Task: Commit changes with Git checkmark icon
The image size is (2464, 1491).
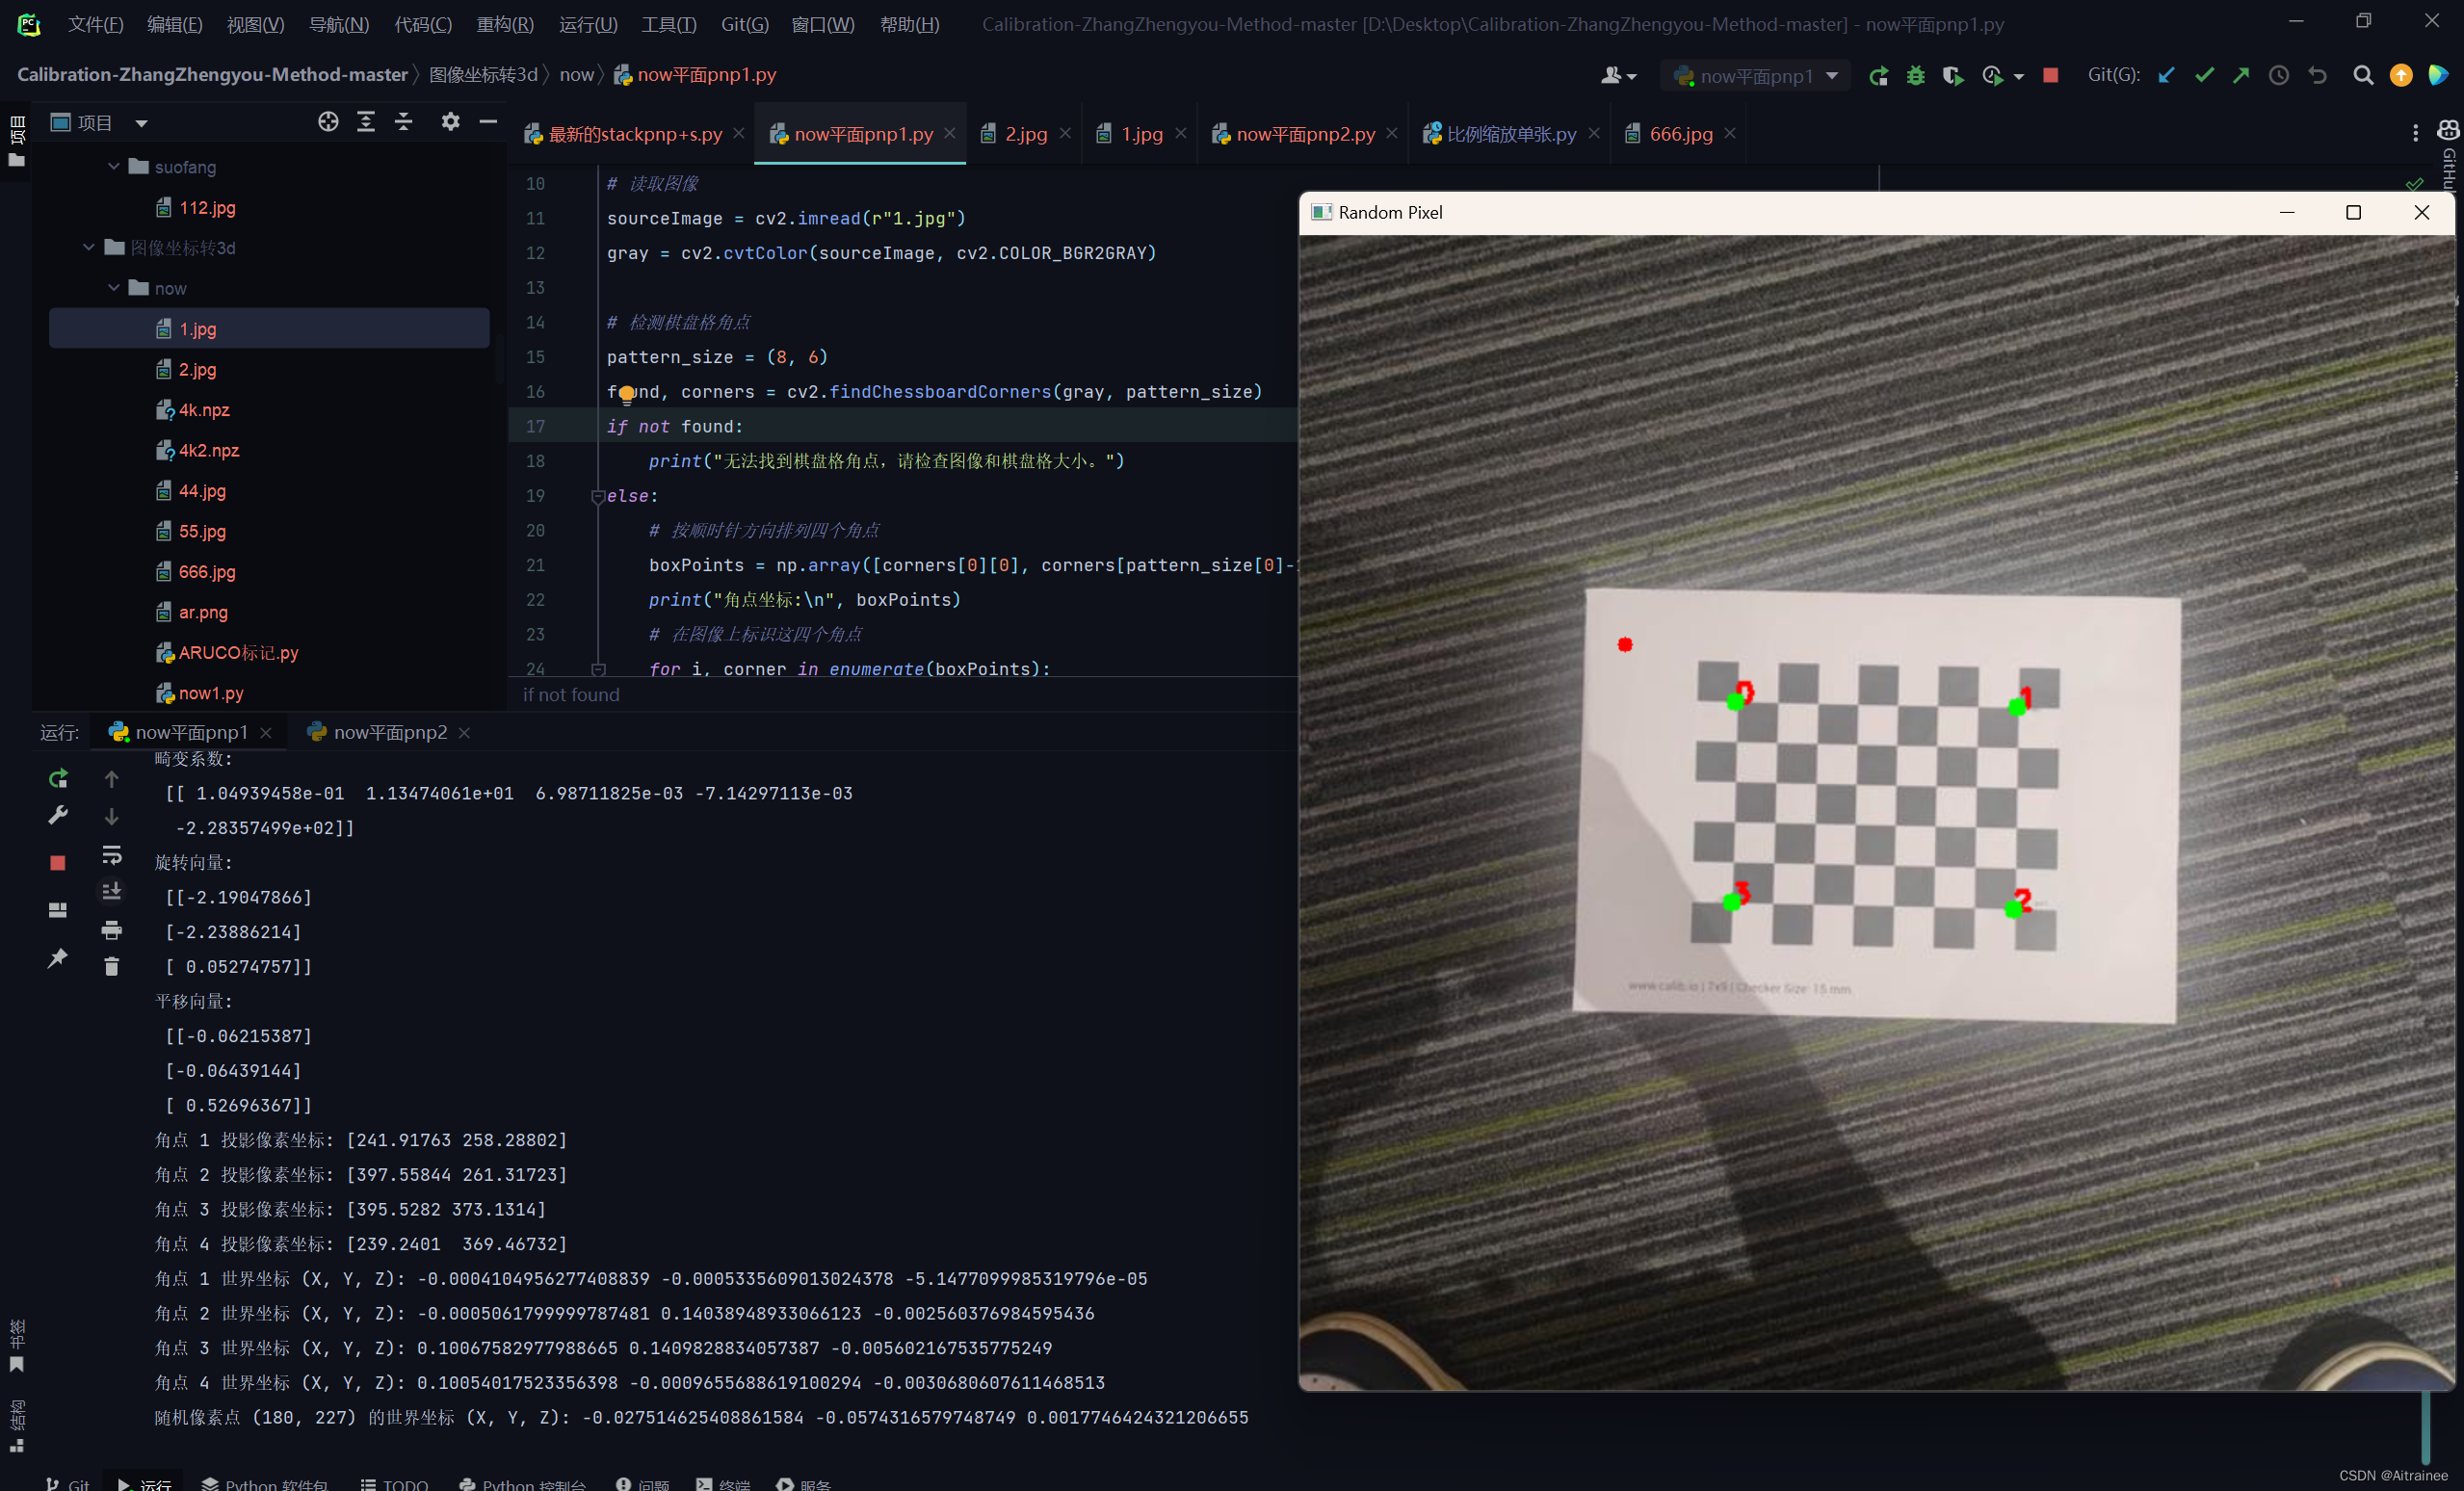Action: (2204, 76)
